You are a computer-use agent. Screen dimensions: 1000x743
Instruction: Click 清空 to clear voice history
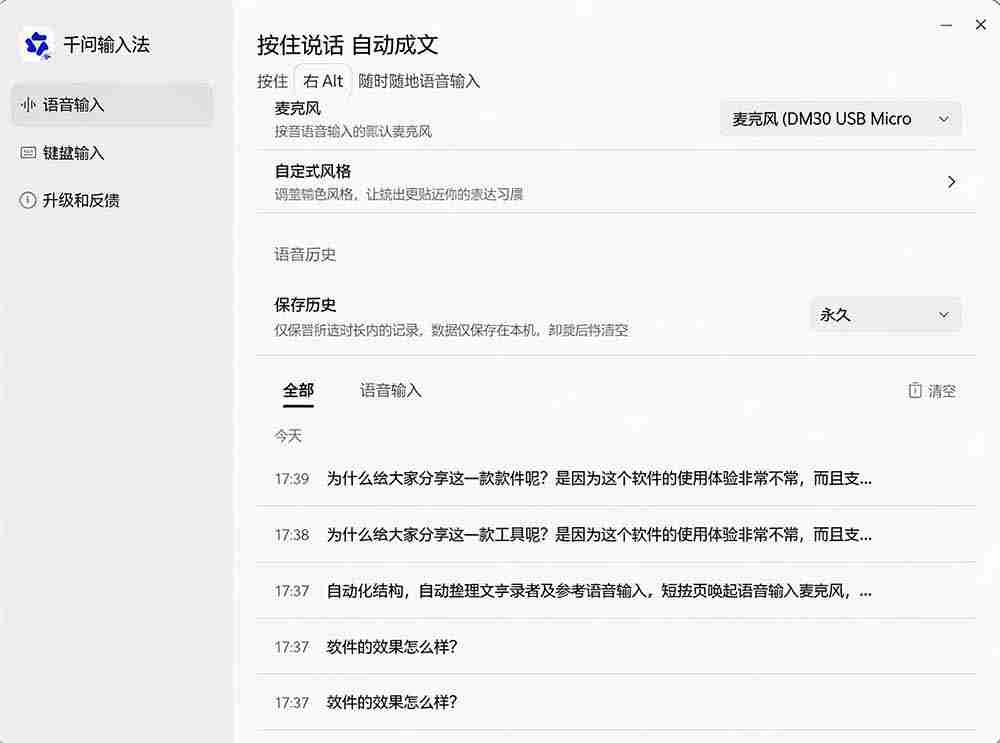click(932, 390)
